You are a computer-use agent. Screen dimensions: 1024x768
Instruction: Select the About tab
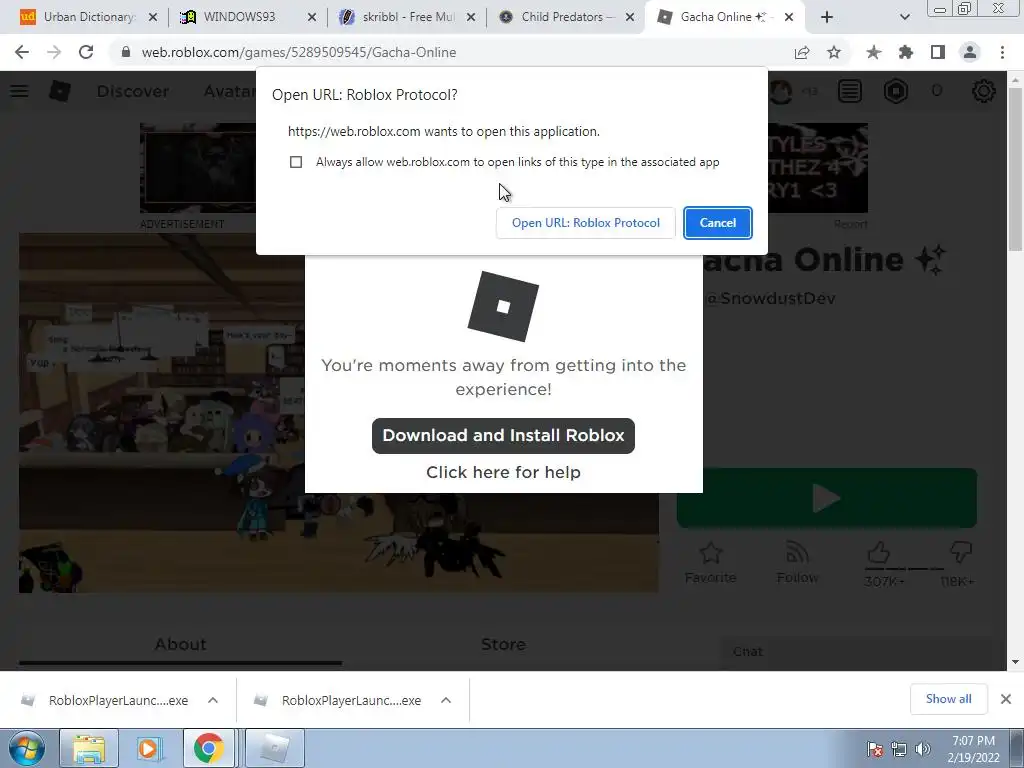pyautogui.click(x=180, y=645)
